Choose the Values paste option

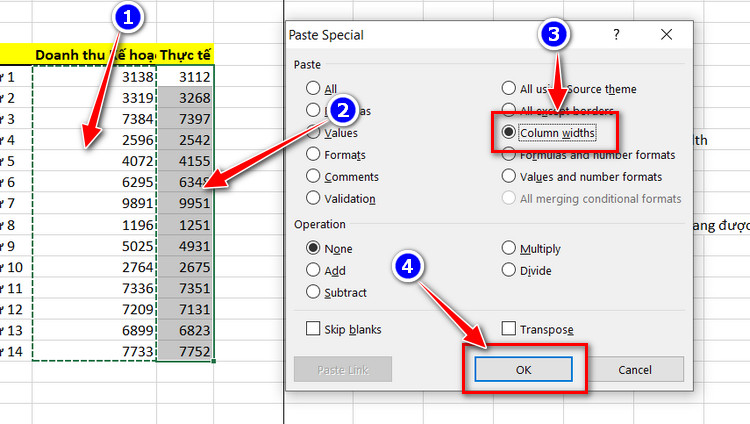313,133
